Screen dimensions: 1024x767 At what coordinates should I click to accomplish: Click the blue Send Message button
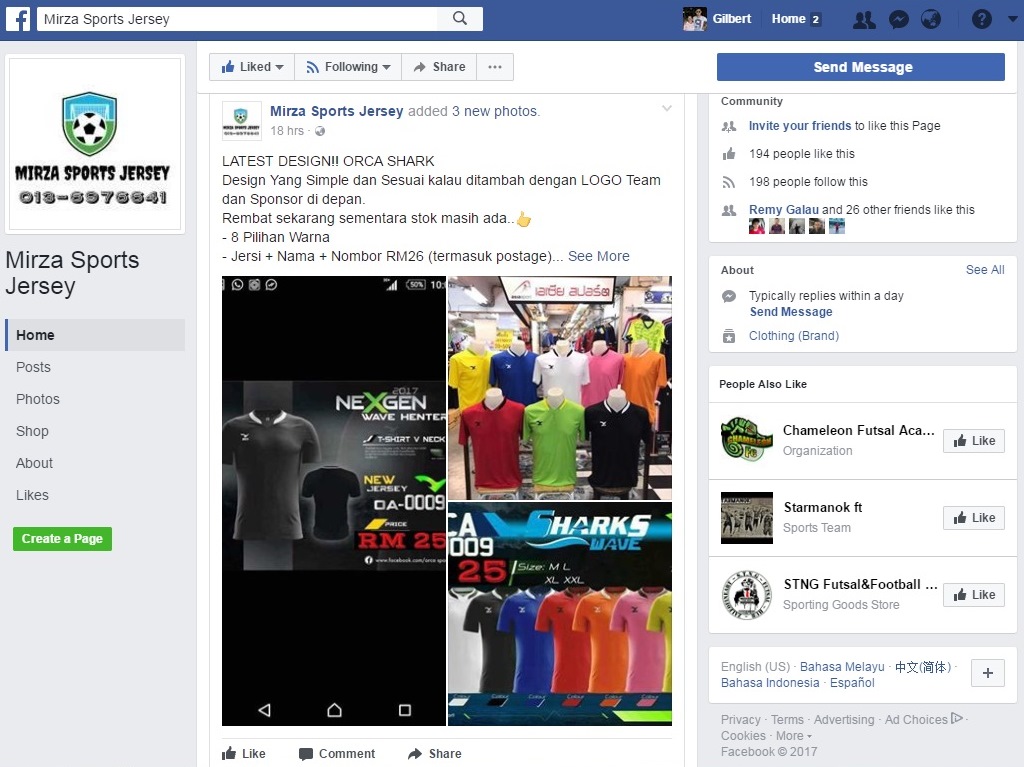click(x=861, y=67)
